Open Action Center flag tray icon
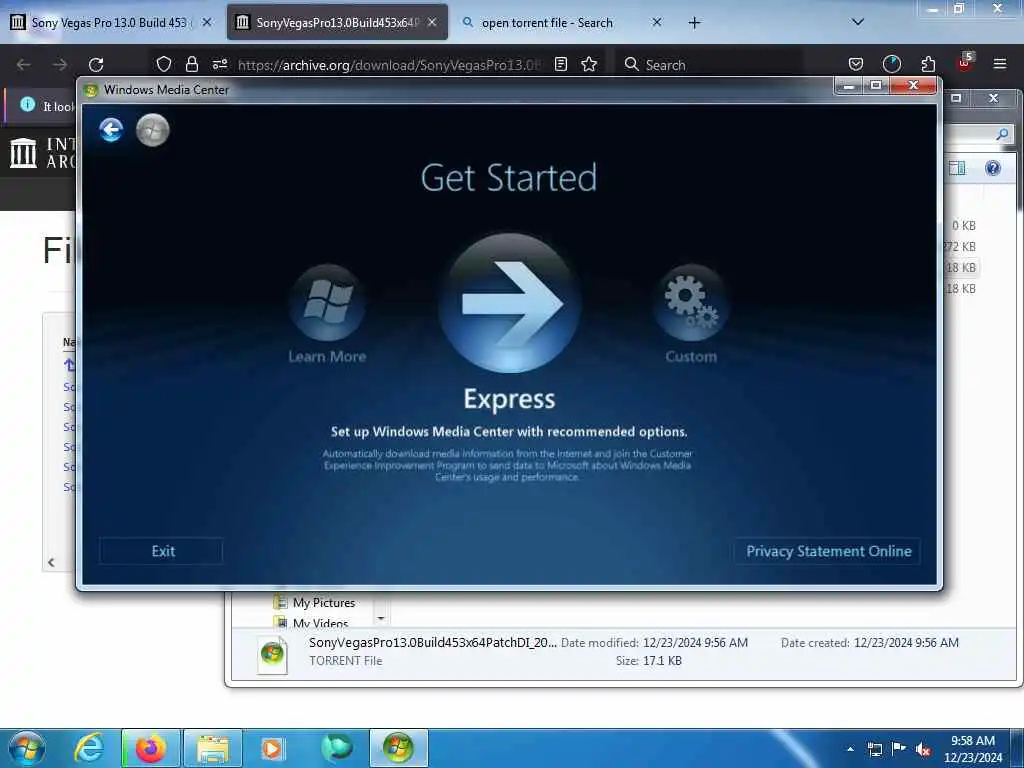 click(899, 749)
